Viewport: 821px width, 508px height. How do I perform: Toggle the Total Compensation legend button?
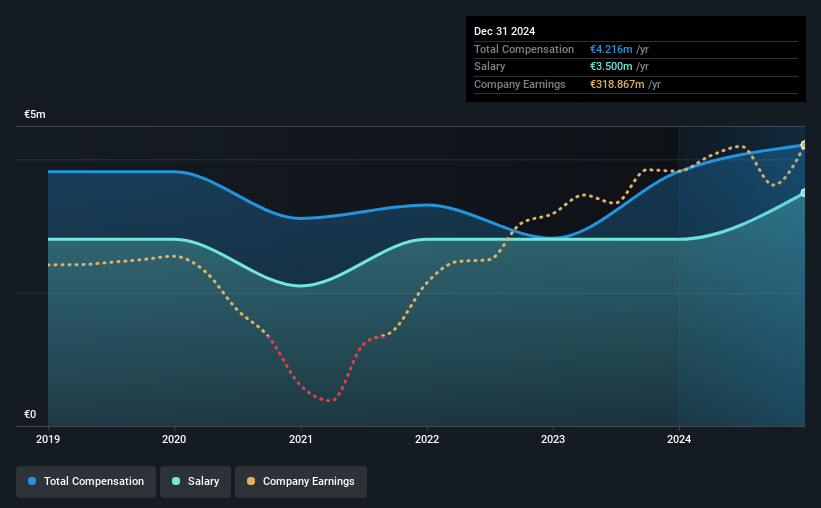tap(86, 482)
